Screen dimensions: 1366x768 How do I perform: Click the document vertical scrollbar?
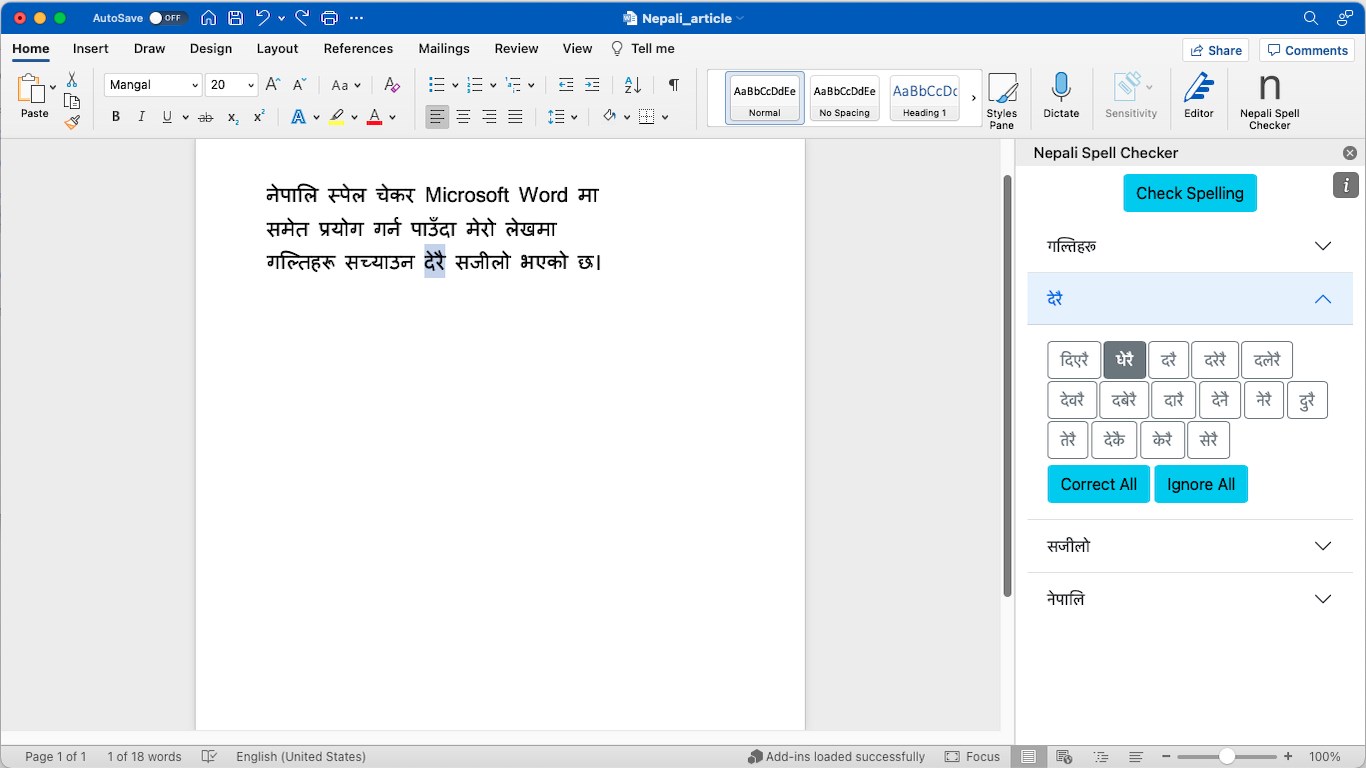tap(1008, 386)
